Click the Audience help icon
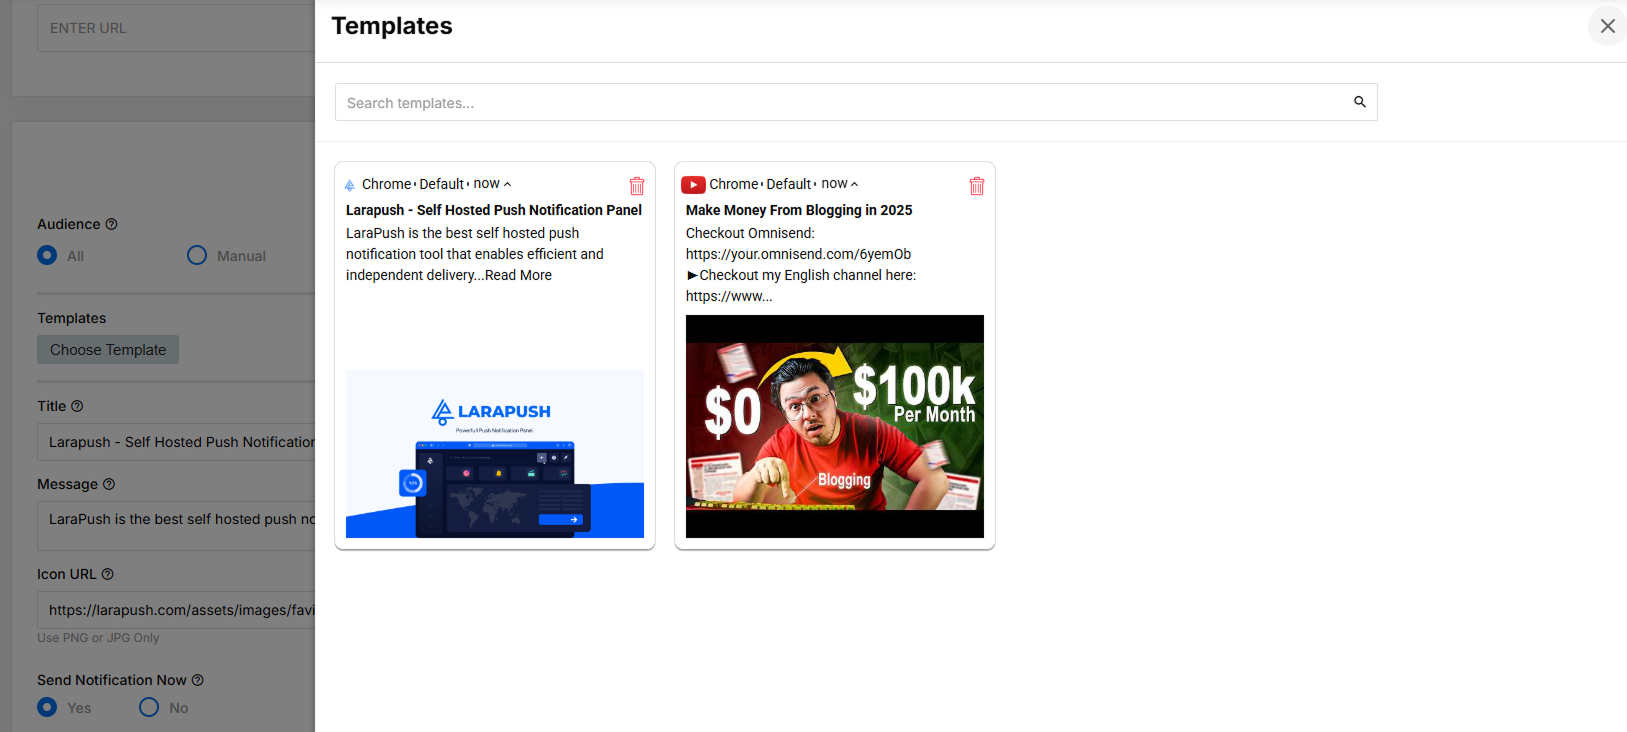 pos(112,224)
